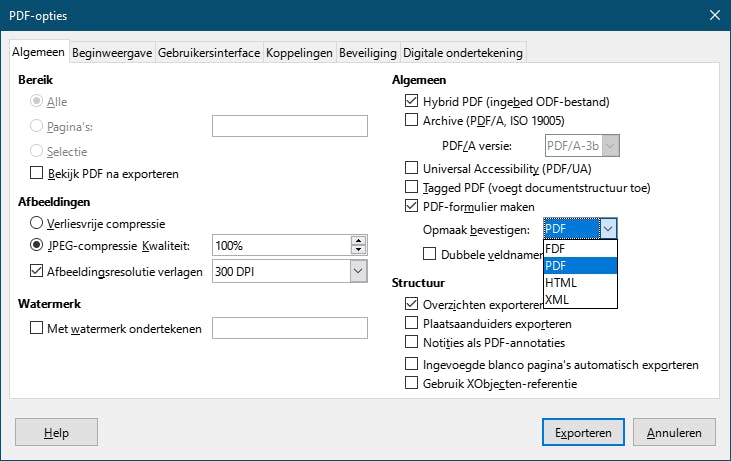
Task: Switch to the Beveiliging tab
Action: click(368, 53)
